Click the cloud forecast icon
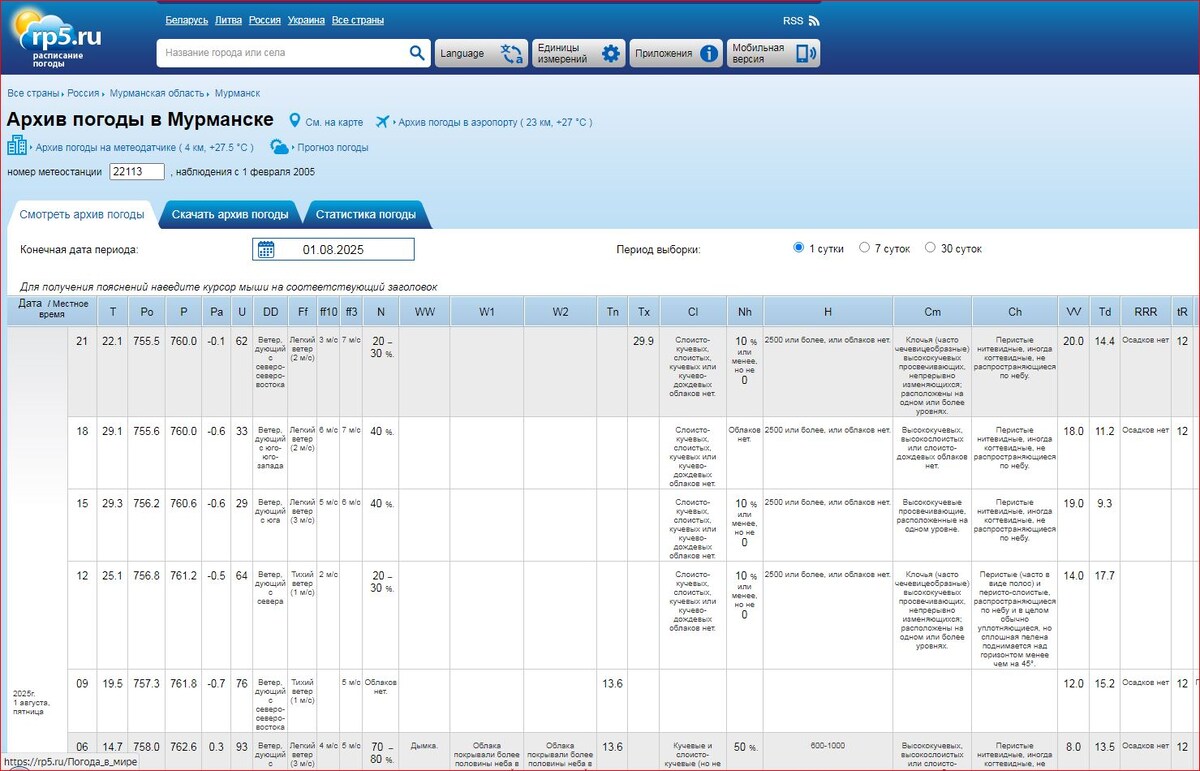Image resolution: width=1200 pixels, height=771 pixels. pyautogui.click(x=280, y=147)
